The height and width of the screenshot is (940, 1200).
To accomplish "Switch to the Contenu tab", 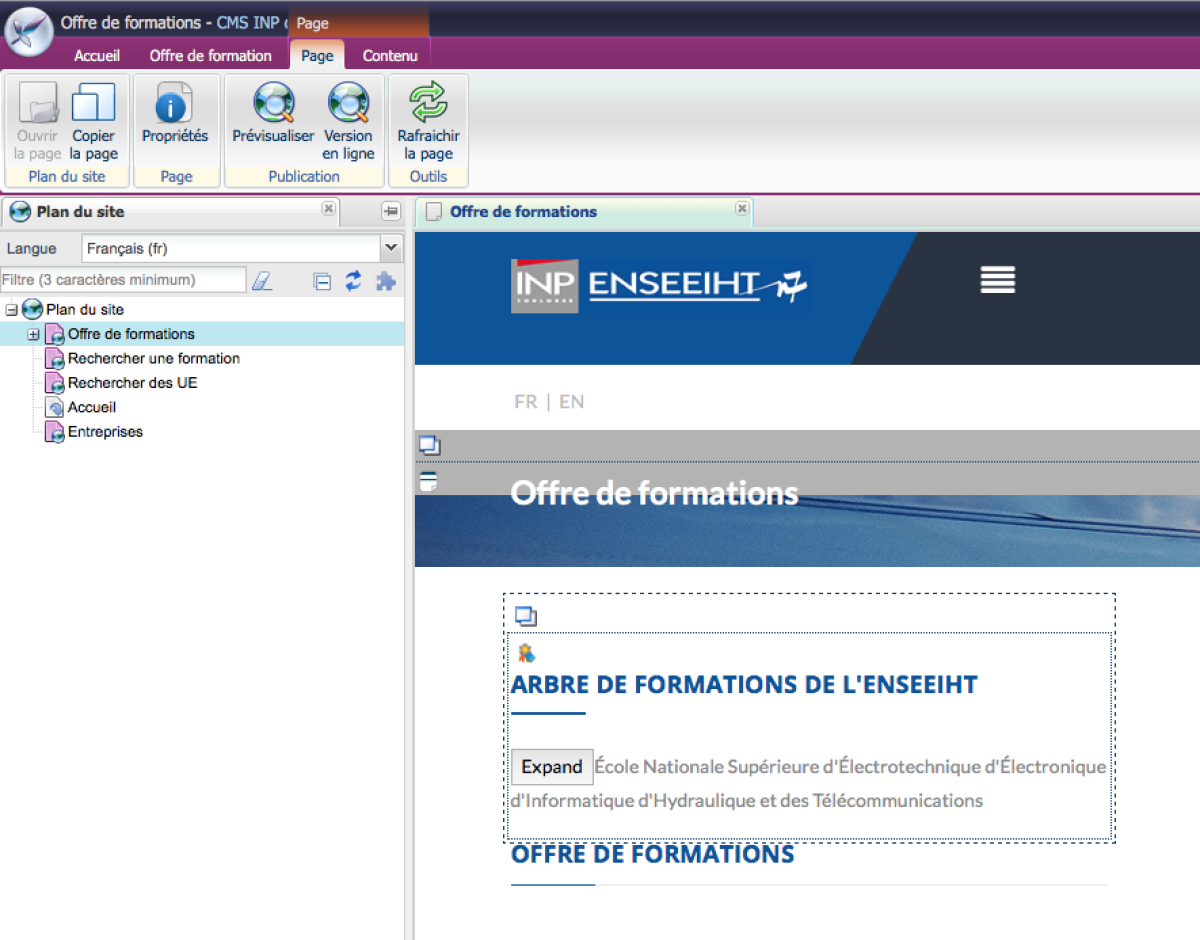I will pyautogui.click(x=389, y=55).
